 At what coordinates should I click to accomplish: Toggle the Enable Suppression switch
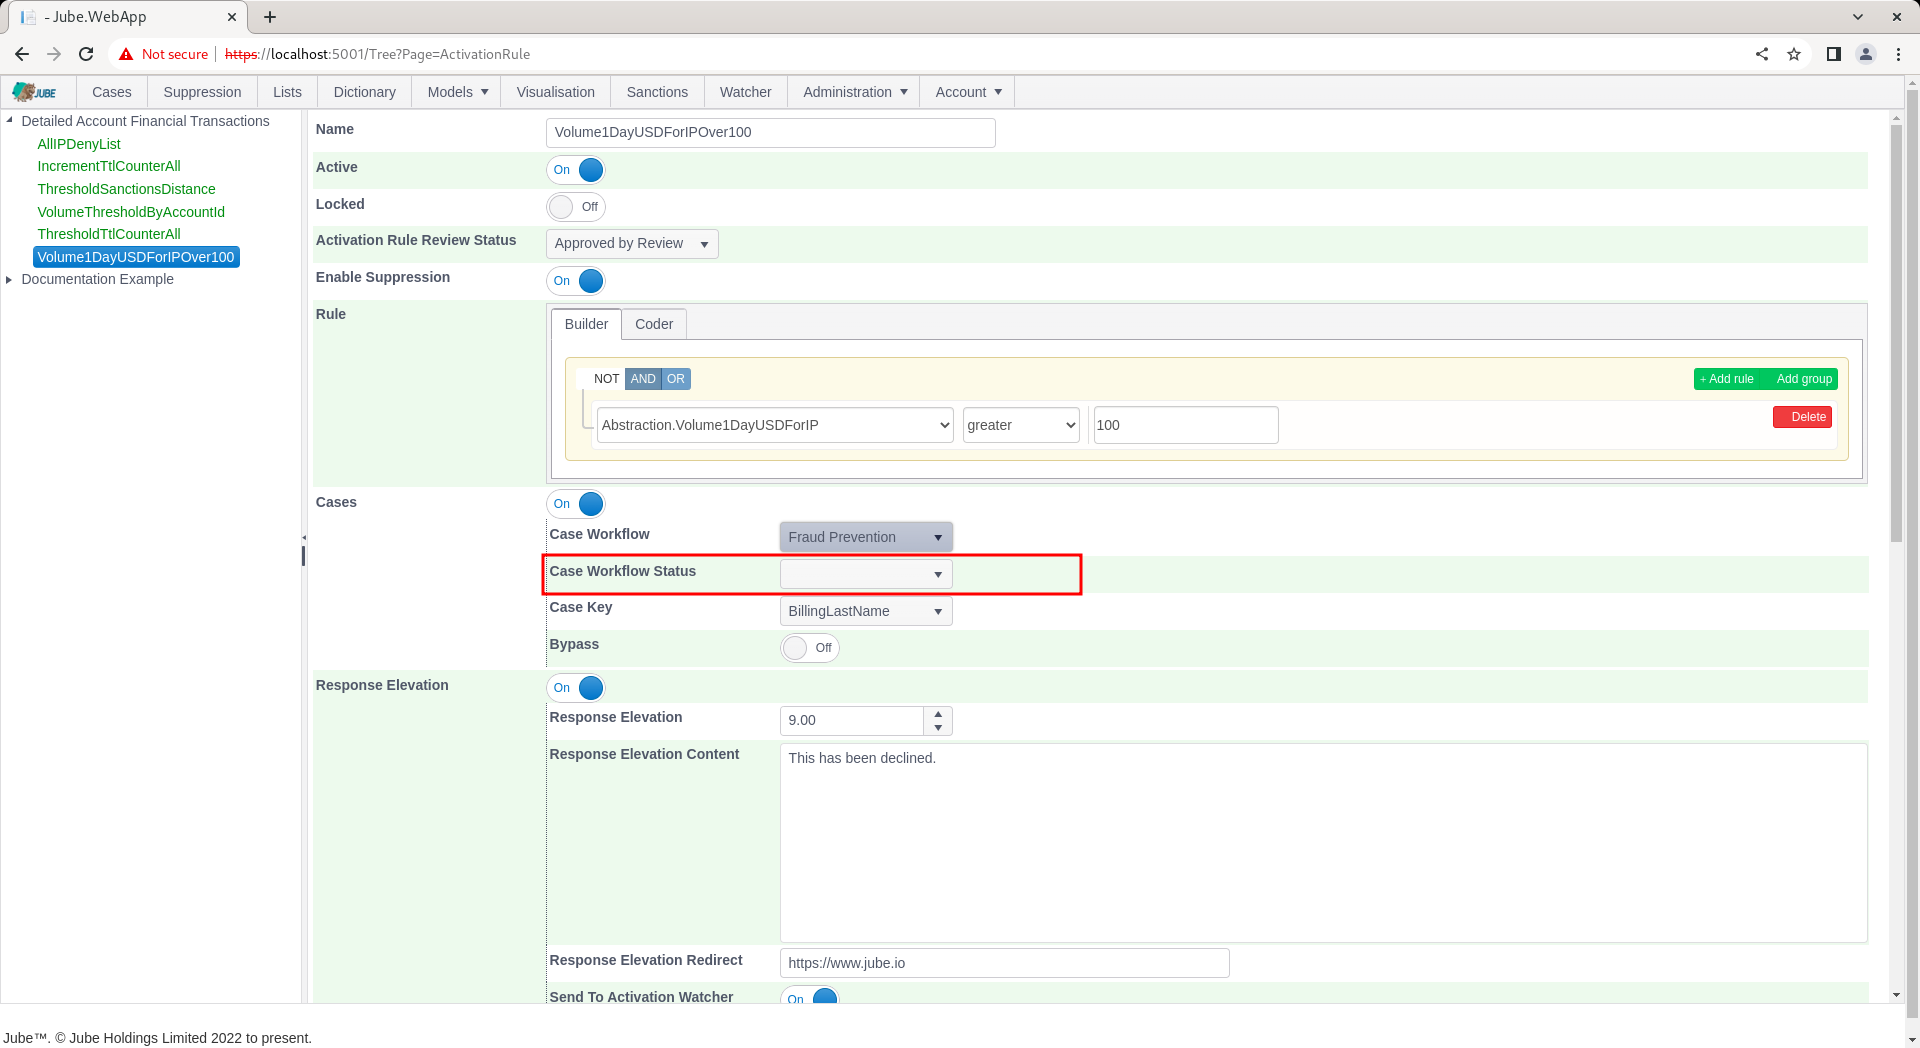pyautogui.click(x=576, y=281)
